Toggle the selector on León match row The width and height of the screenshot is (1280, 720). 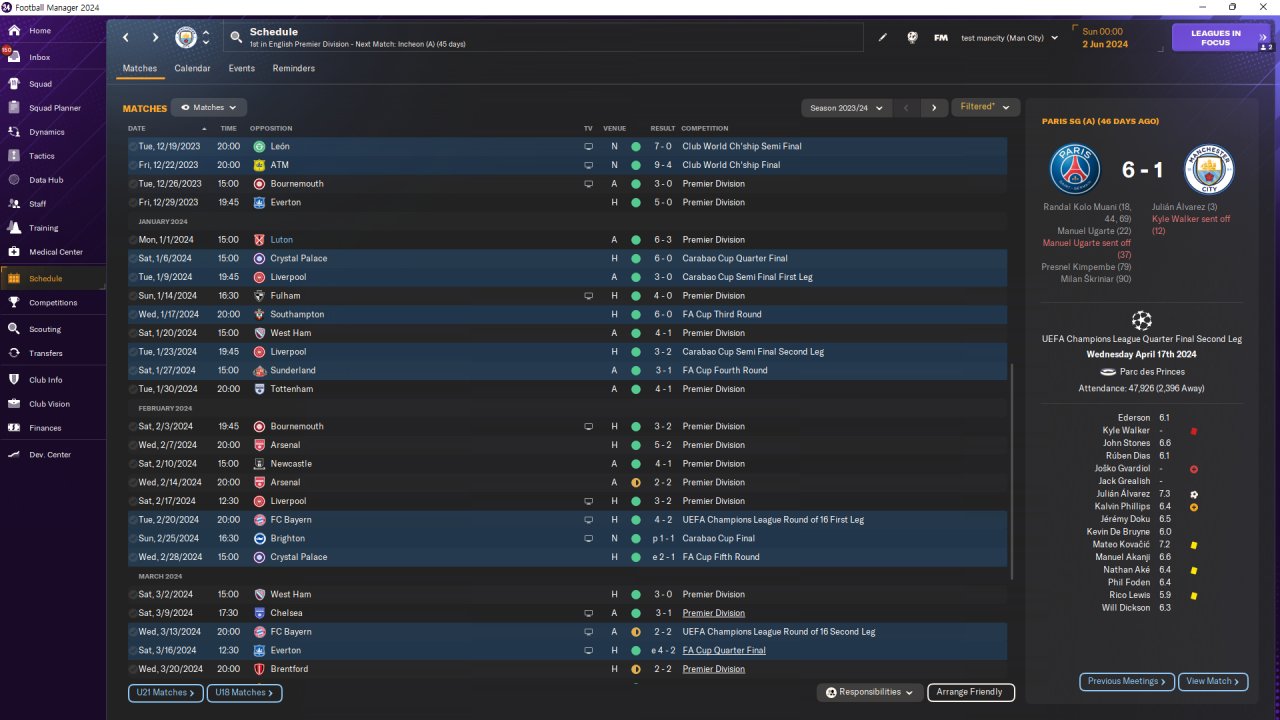pos(133,146)
